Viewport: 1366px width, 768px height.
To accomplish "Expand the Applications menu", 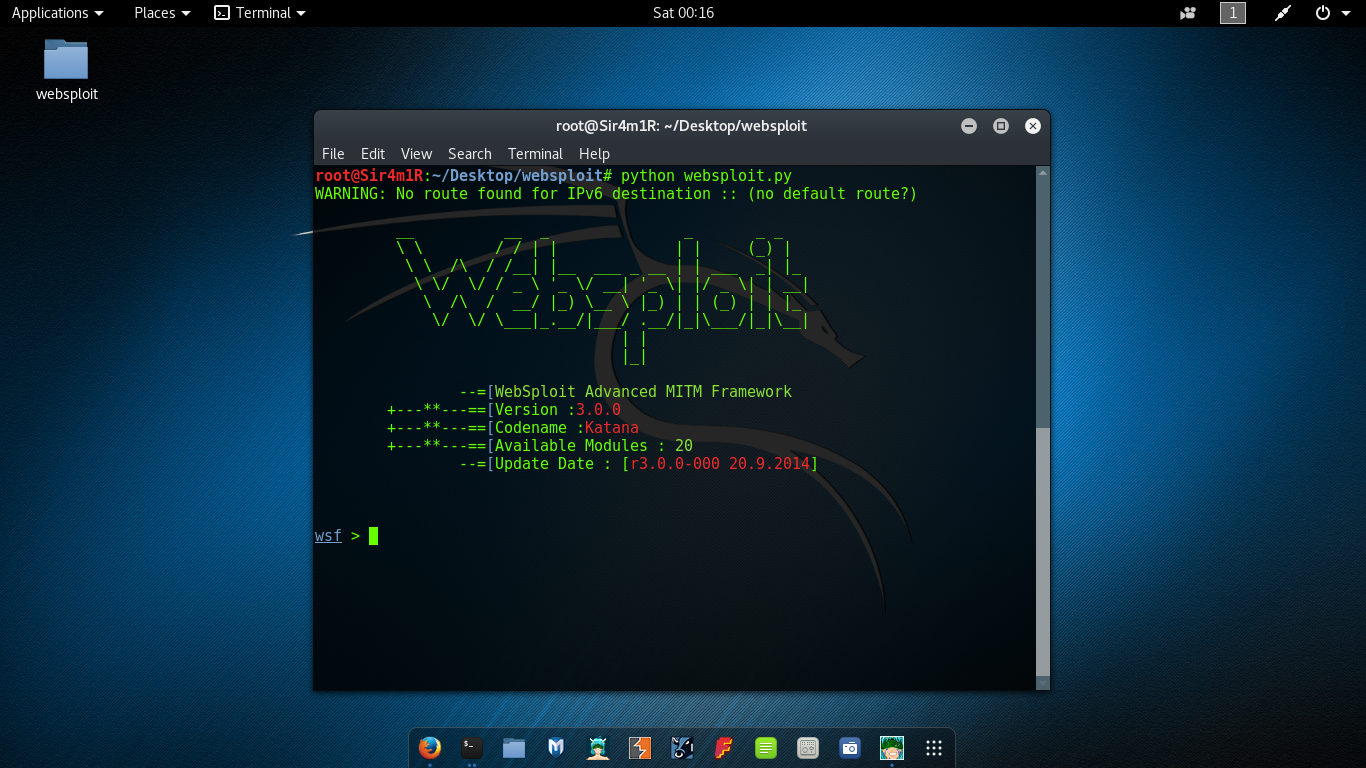I will coord(57,13).
